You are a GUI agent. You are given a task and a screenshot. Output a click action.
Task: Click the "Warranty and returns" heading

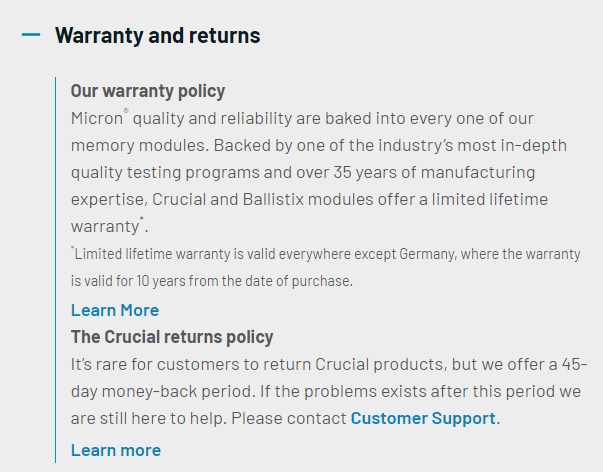point(157,36)
